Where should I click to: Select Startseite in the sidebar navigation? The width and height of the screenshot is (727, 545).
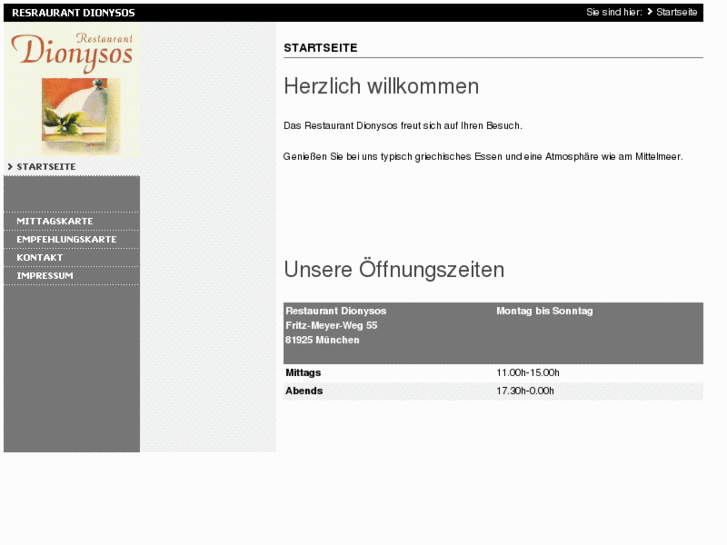point(46,166)
